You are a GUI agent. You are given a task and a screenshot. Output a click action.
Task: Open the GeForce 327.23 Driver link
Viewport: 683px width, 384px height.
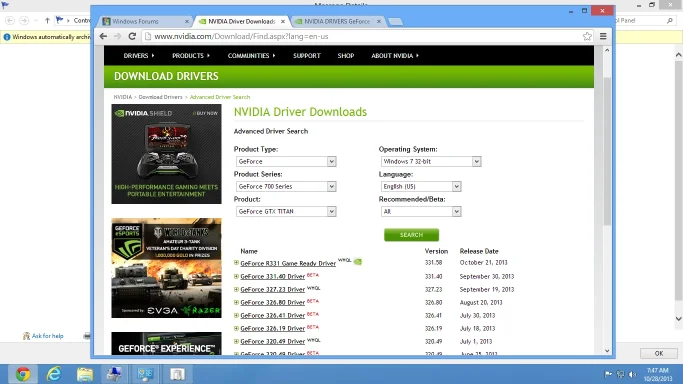[272, 290]
